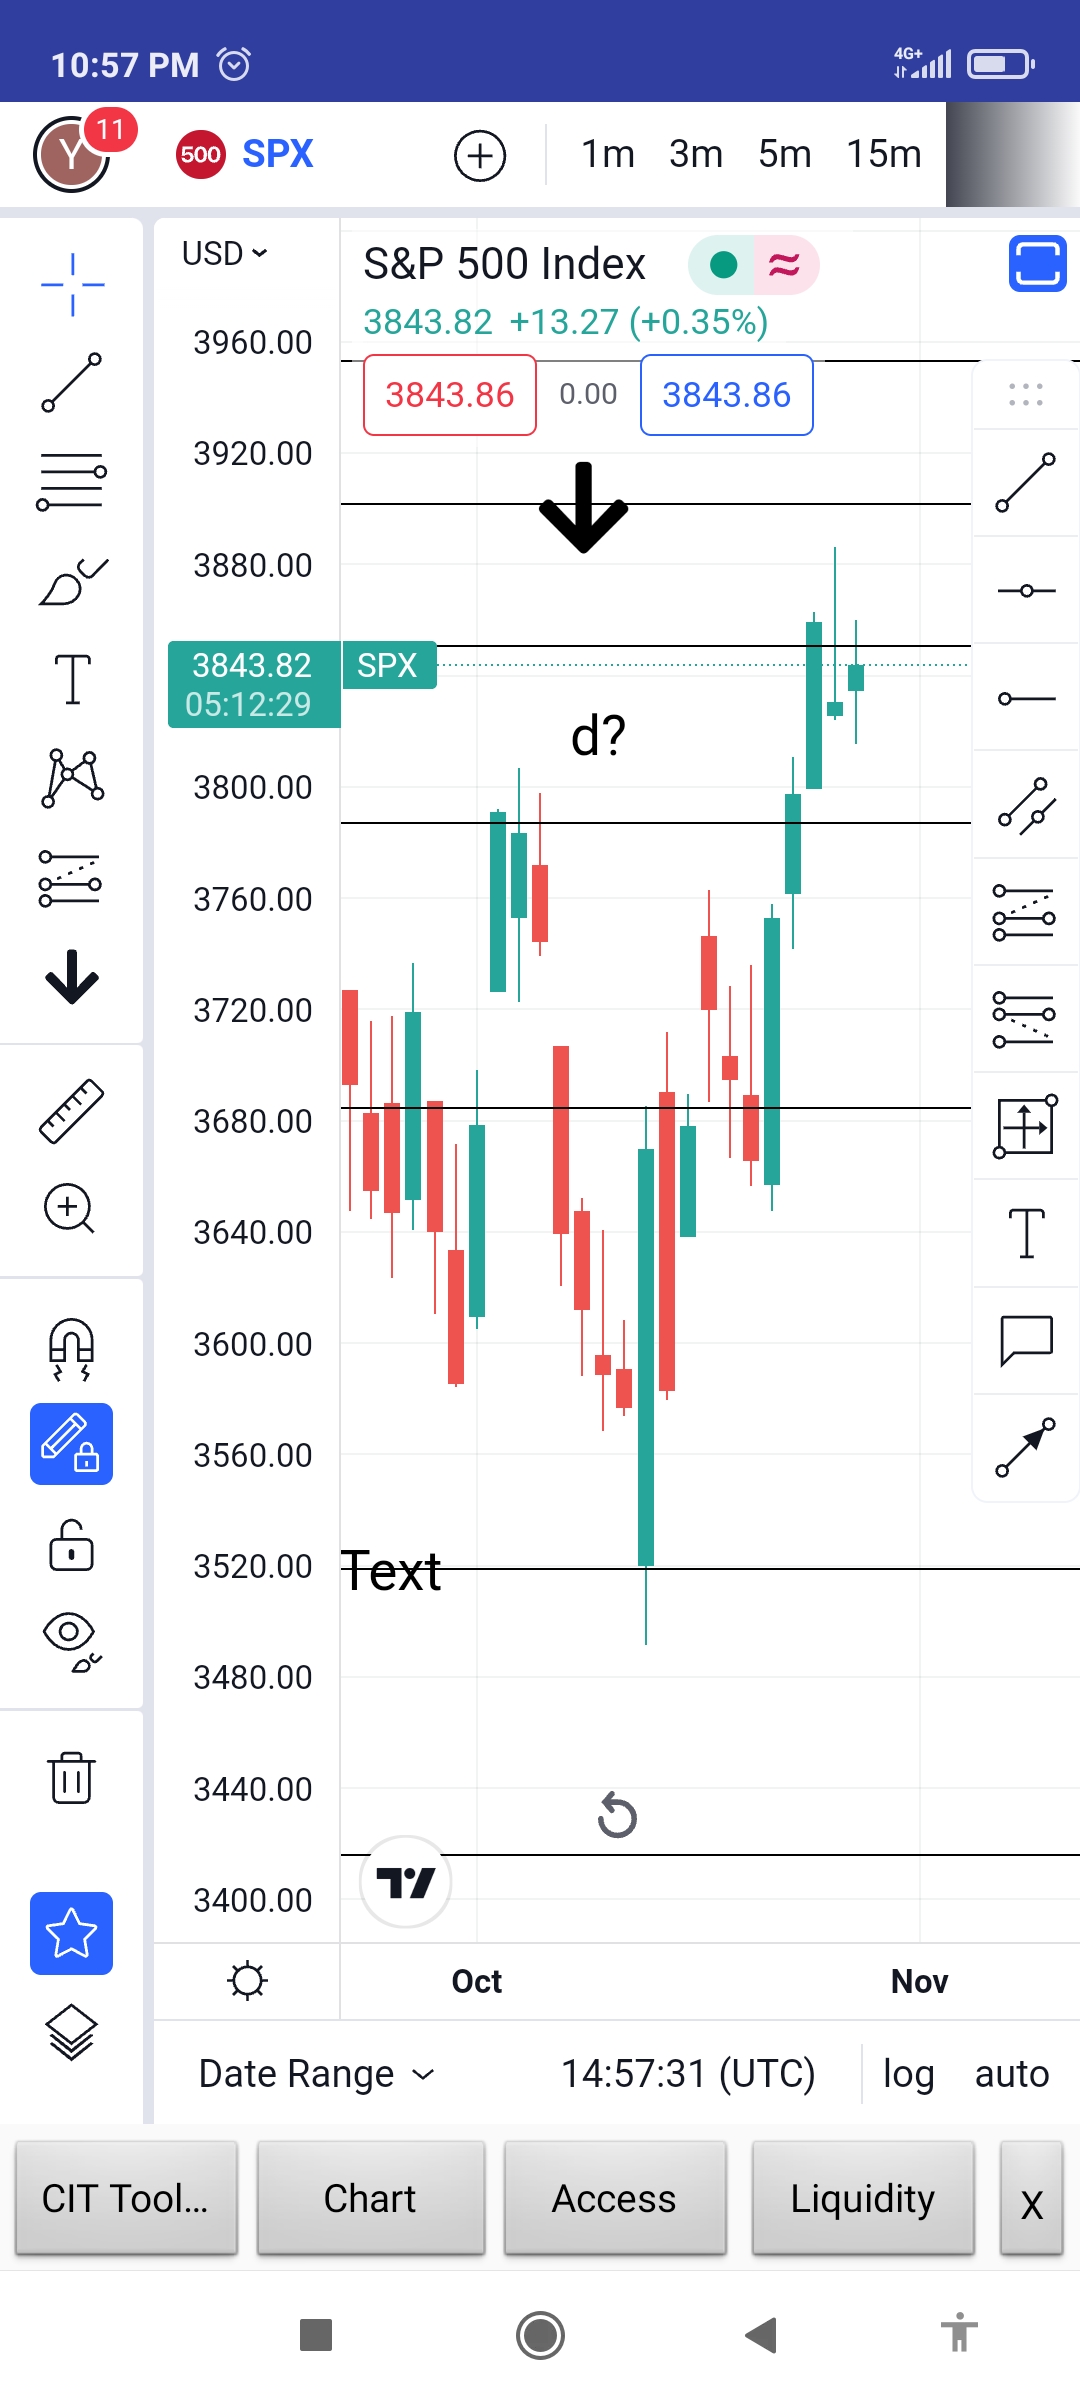The image size is (1080, 2400).
Task: Expand the Date Range dropdown
Action: point(317,2074)
